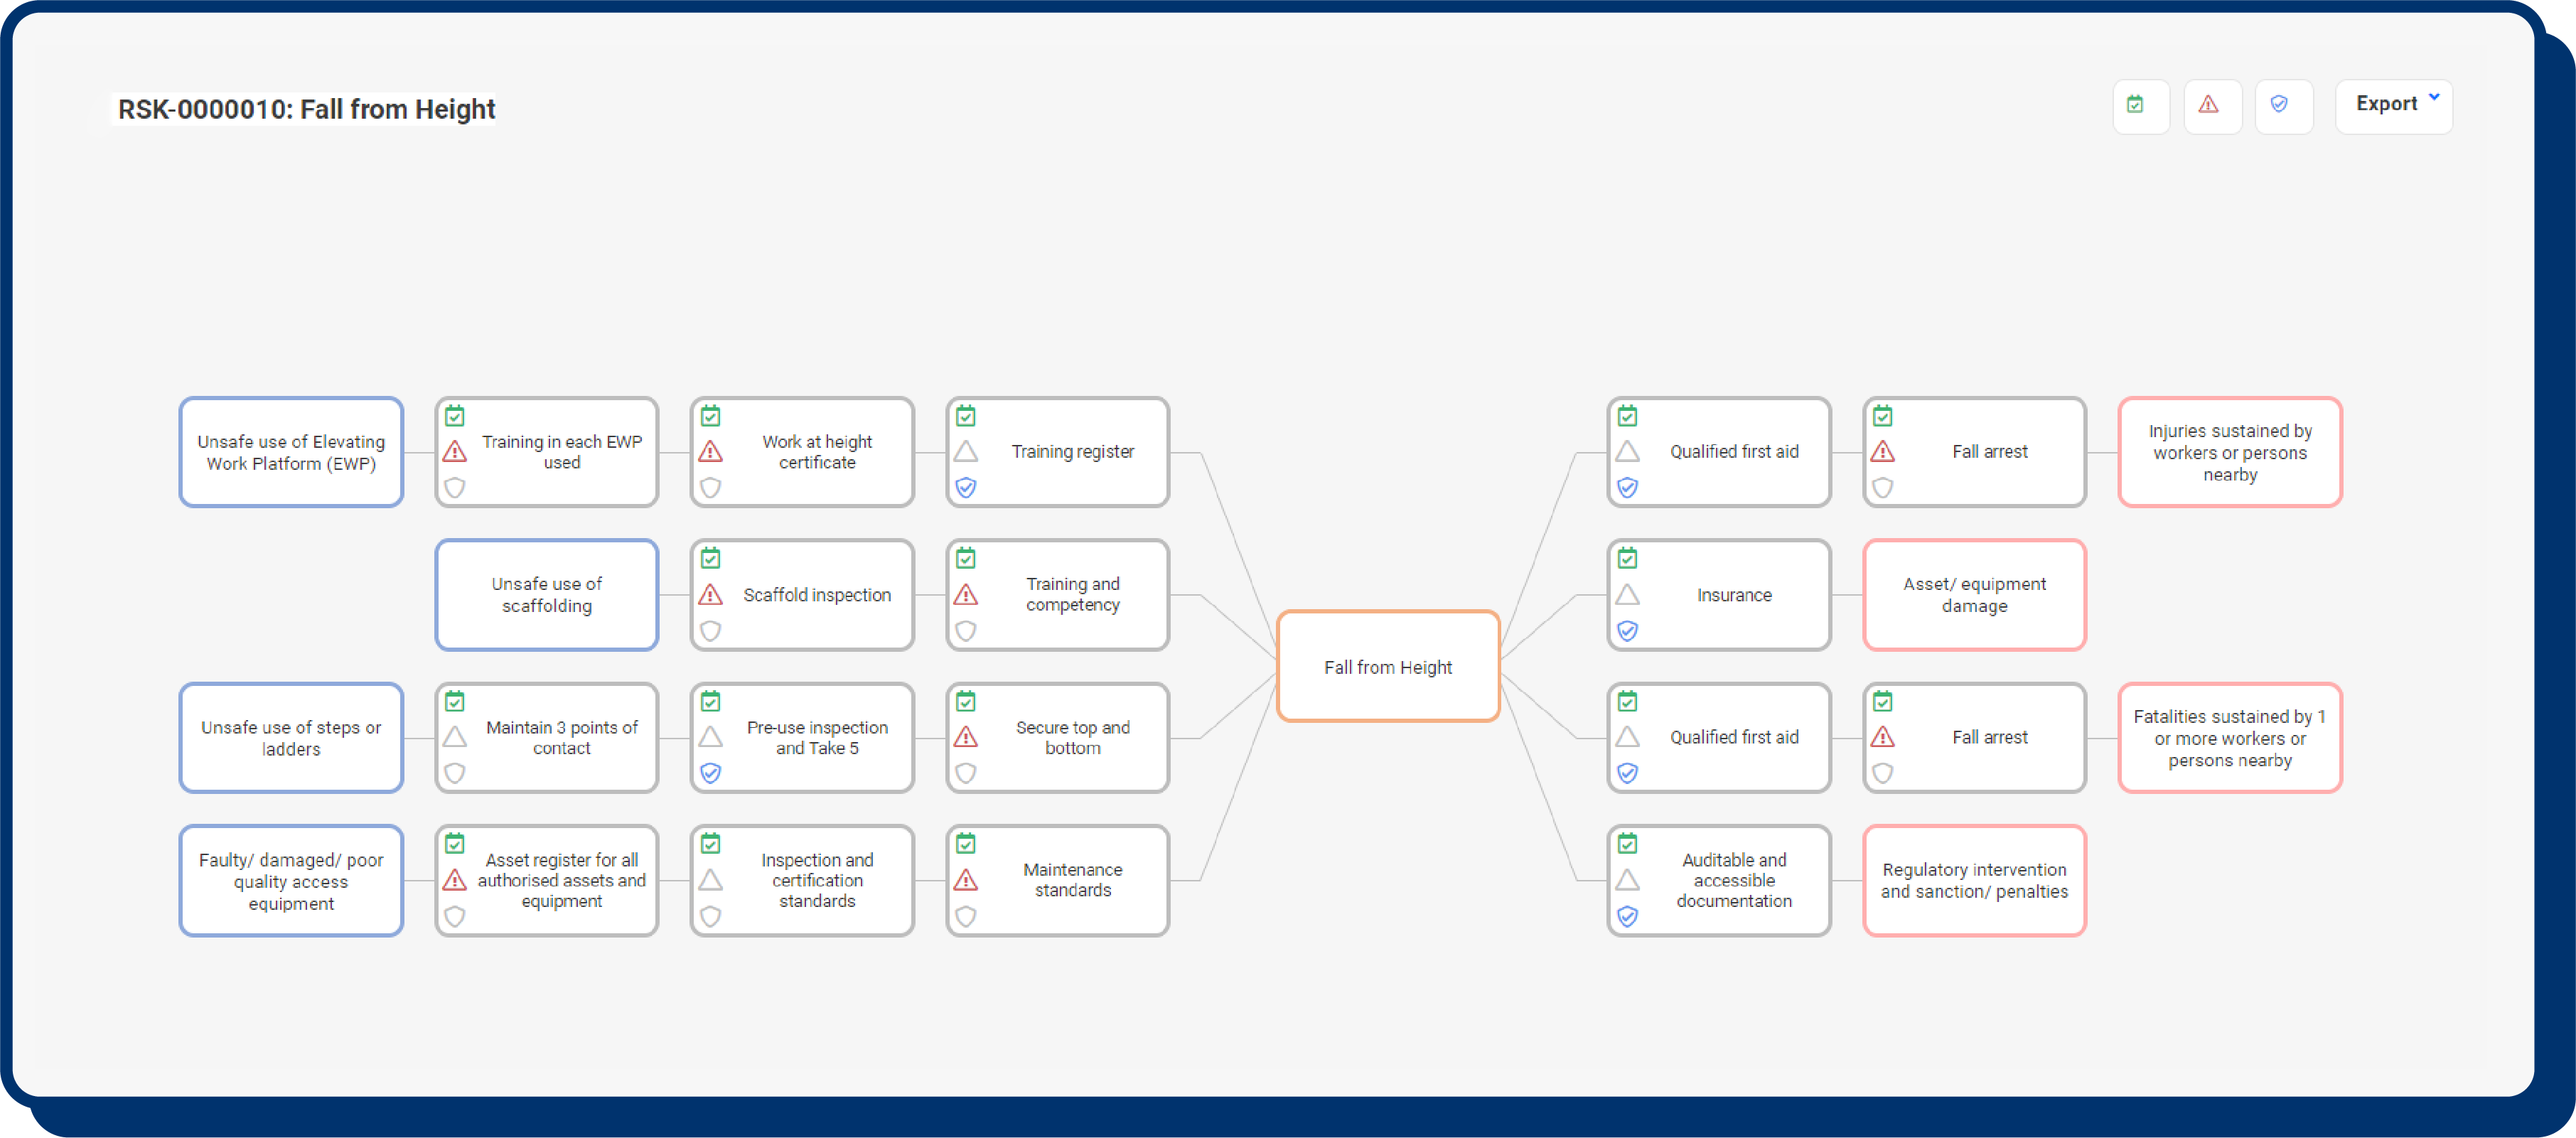Click red warning icon on Scaffold inspection
This screenshot has height=1138, width=2576.
(711, 594)
